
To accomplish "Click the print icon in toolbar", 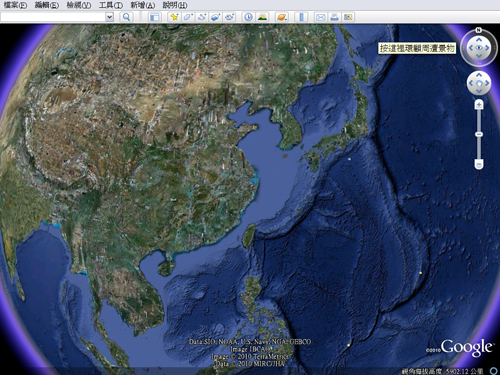I will tap(334, 17).
